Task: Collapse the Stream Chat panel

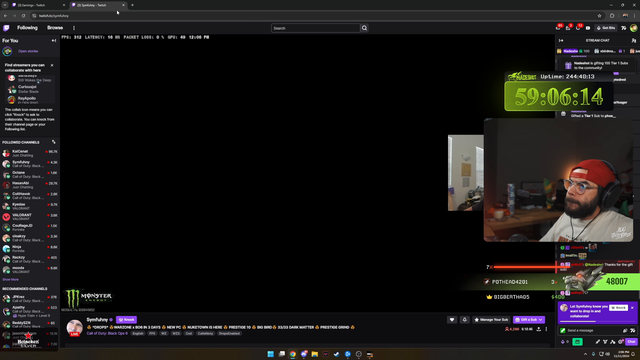Action: pos(561,40)
